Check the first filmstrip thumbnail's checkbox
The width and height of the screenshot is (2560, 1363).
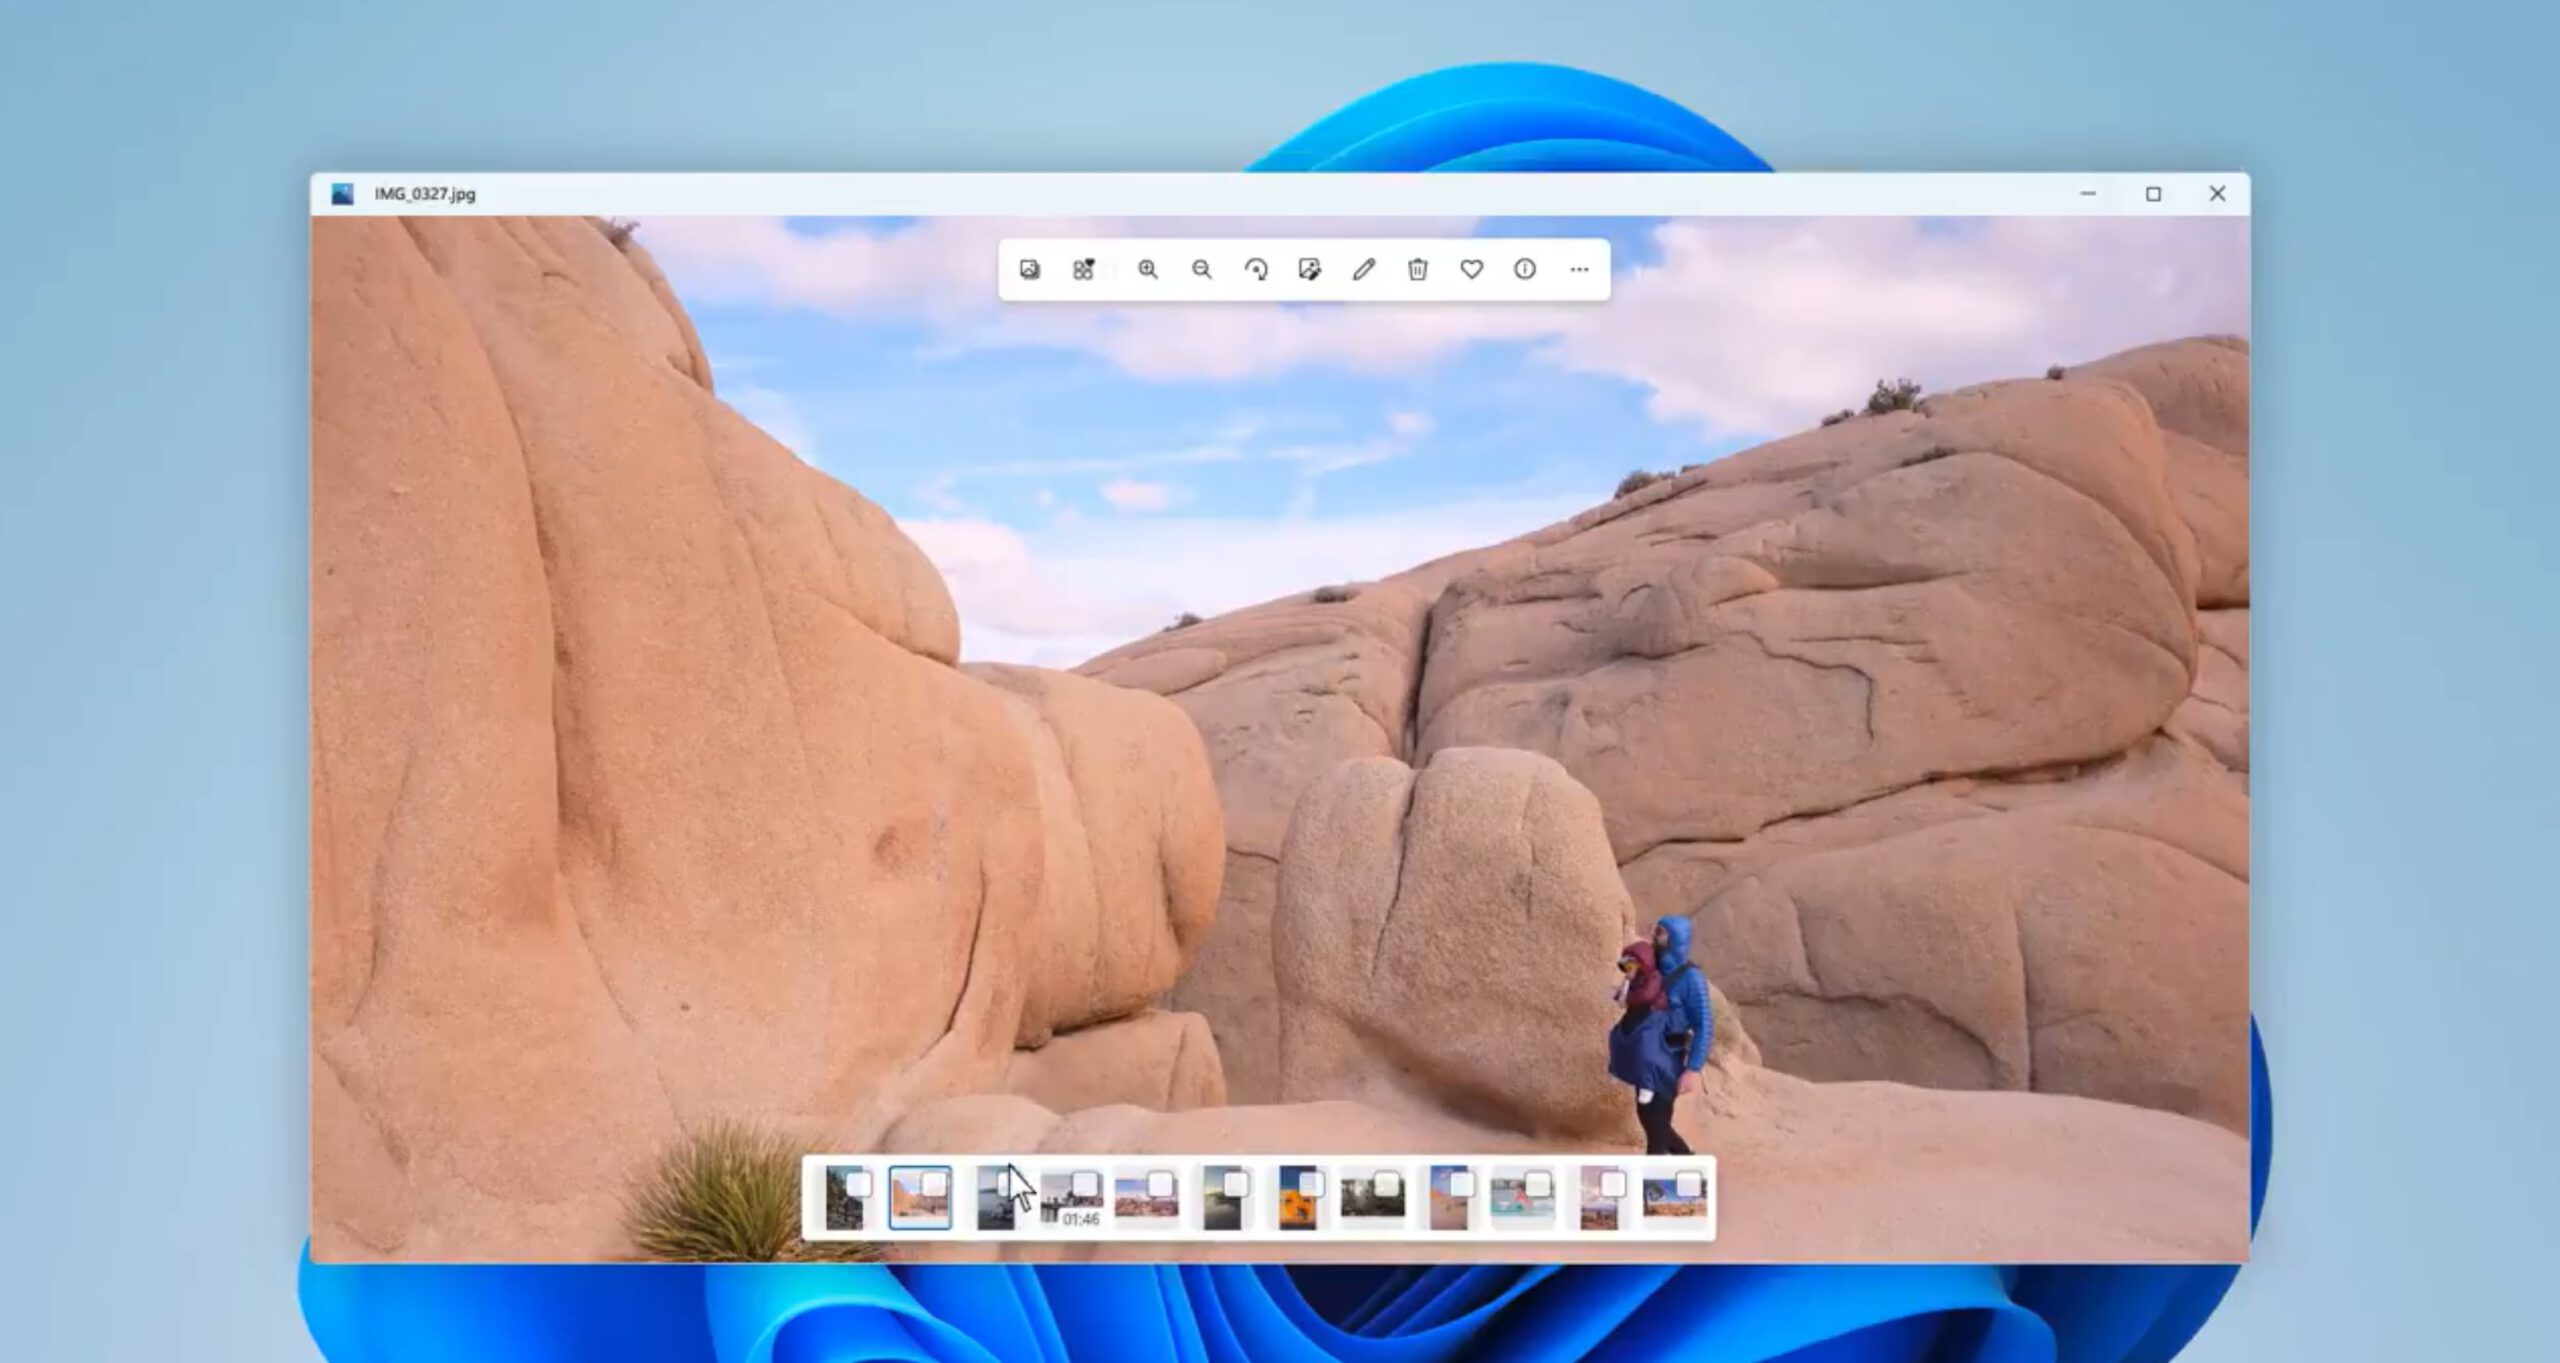coord(858,1185)
